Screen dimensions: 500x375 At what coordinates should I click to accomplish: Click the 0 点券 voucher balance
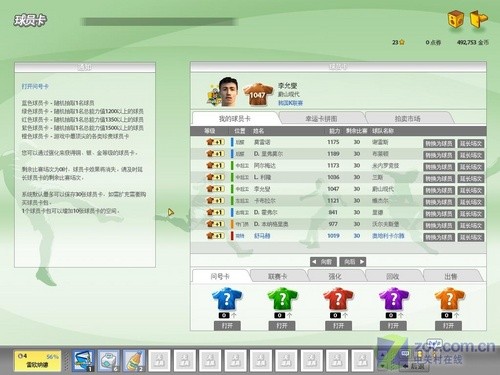(433, 42)
